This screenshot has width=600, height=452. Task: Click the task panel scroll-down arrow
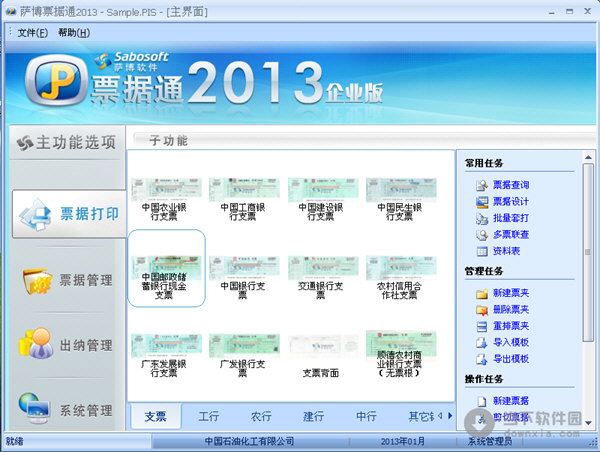click(x=588, y=423)
